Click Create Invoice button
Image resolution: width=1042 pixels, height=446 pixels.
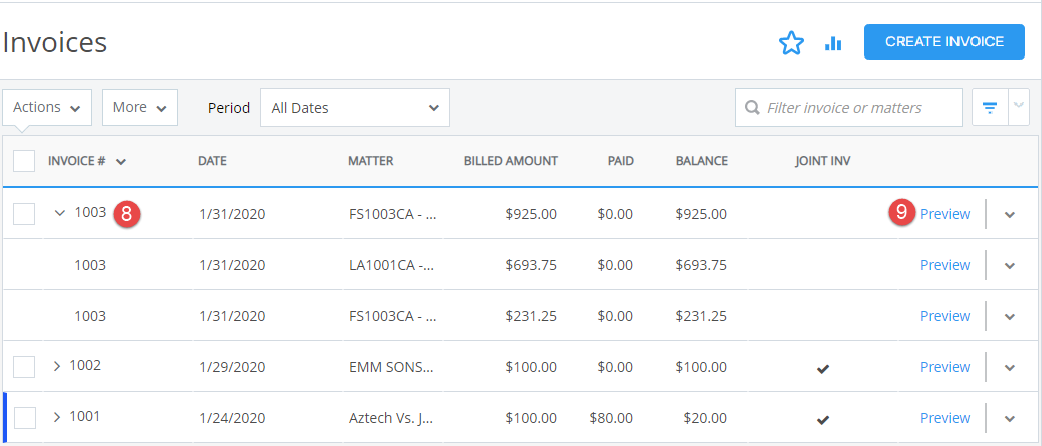click(944, 42)
